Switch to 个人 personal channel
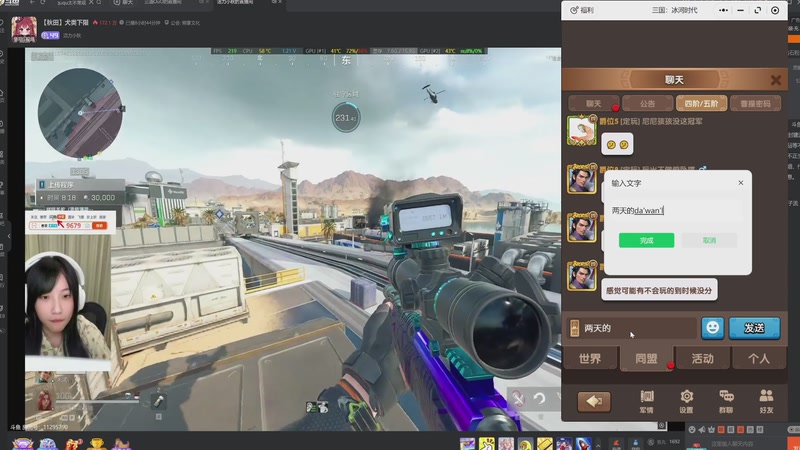Viewport: 800px width, 450px height. 759,359
